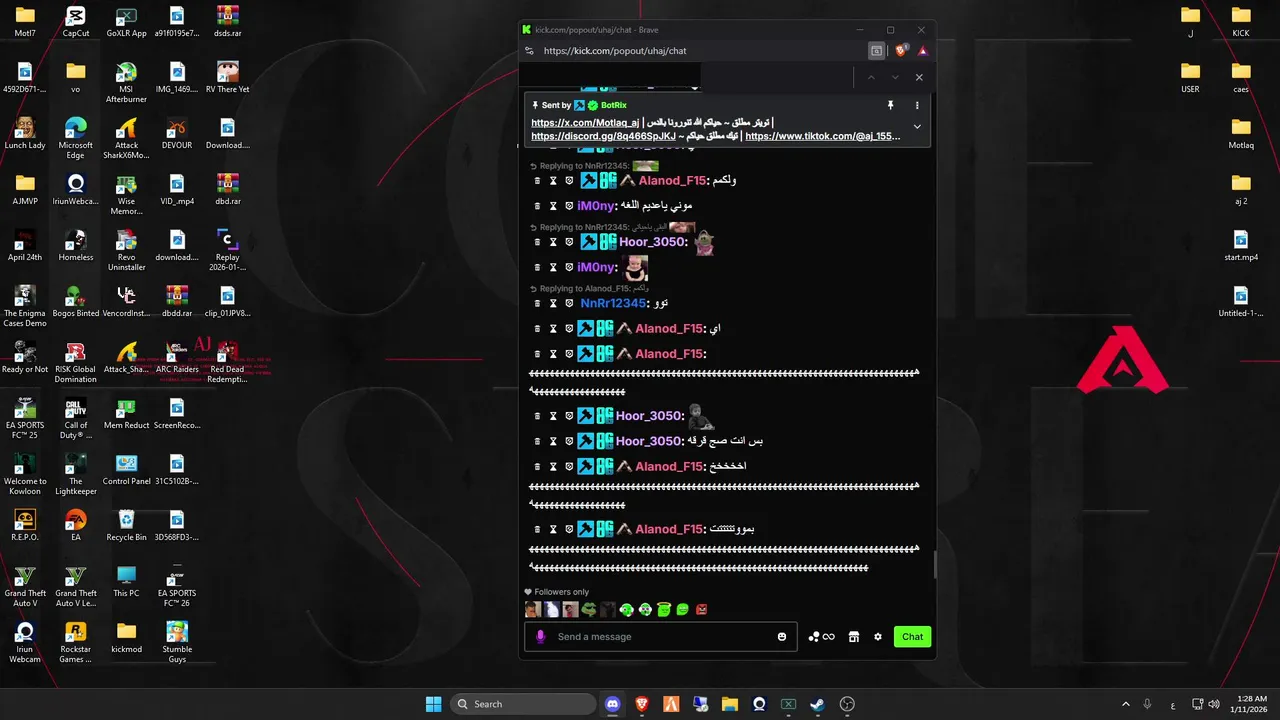Insert the frog emote from quick emotes
The height and width of the screenshot is (720, 1280).
pyautogui.click(x=589, y=610)
